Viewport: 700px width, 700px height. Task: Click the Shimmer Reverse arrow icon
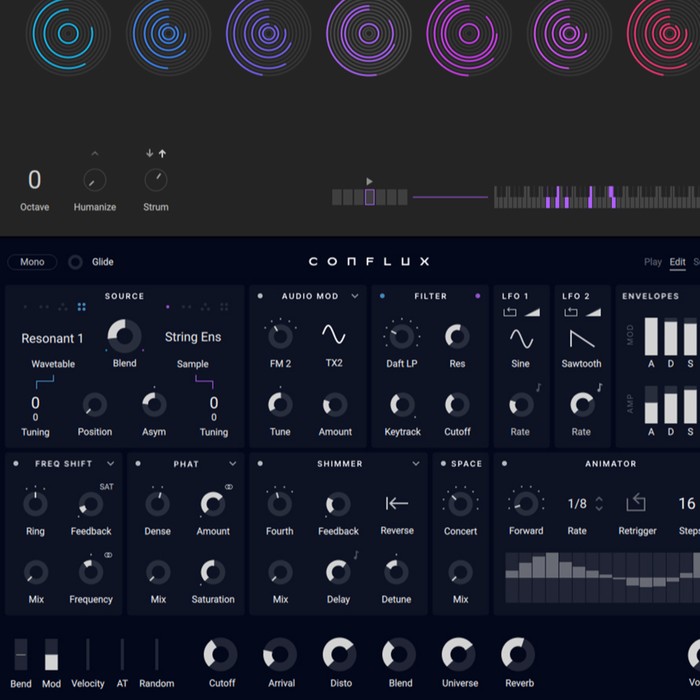[396, 504]
